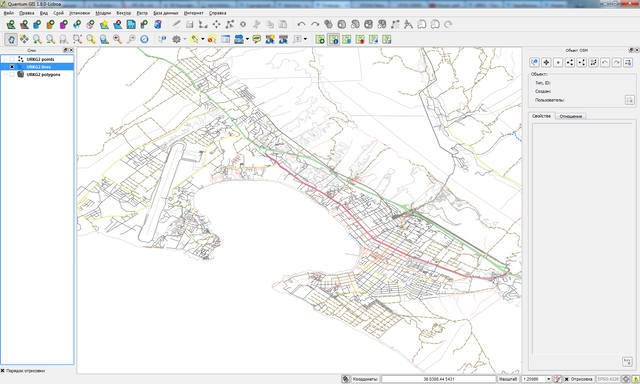Select the points layer name in layers list
The height and width of the screenshot is (384, 640).
click(x=40, y=59)
